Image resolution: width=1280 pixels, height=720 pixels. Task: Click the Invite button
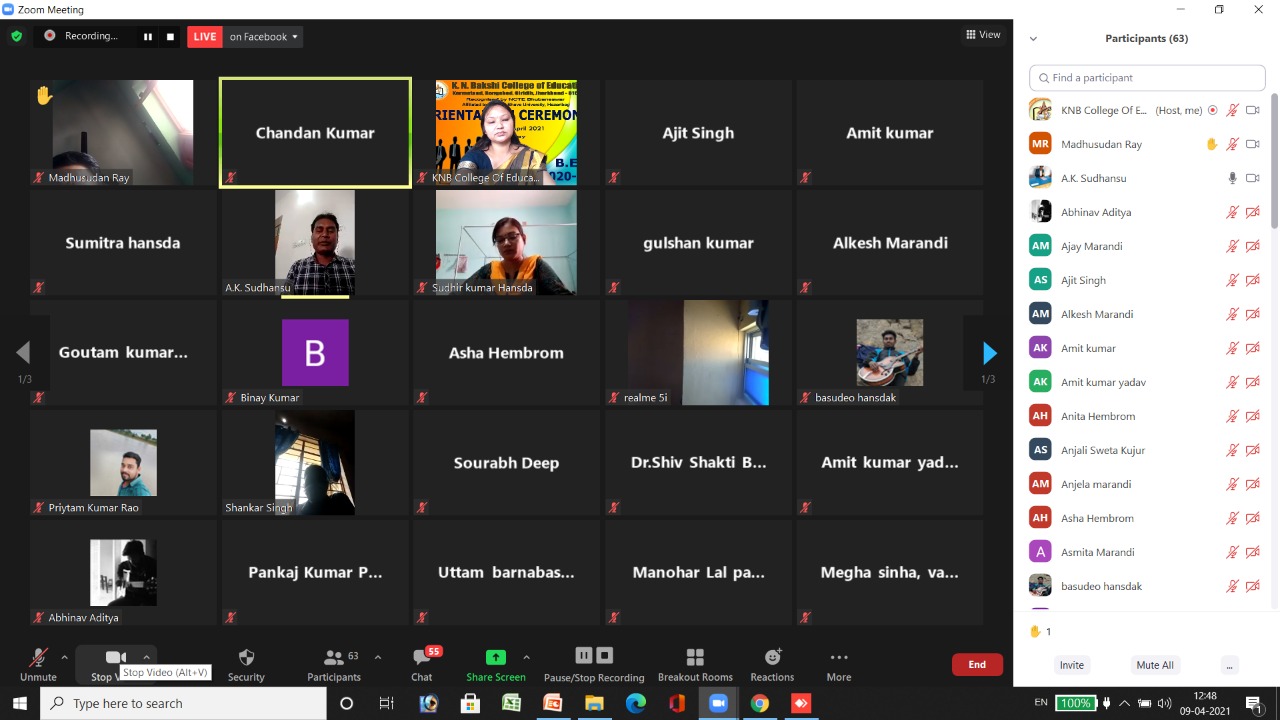(x=1071, y=665)
